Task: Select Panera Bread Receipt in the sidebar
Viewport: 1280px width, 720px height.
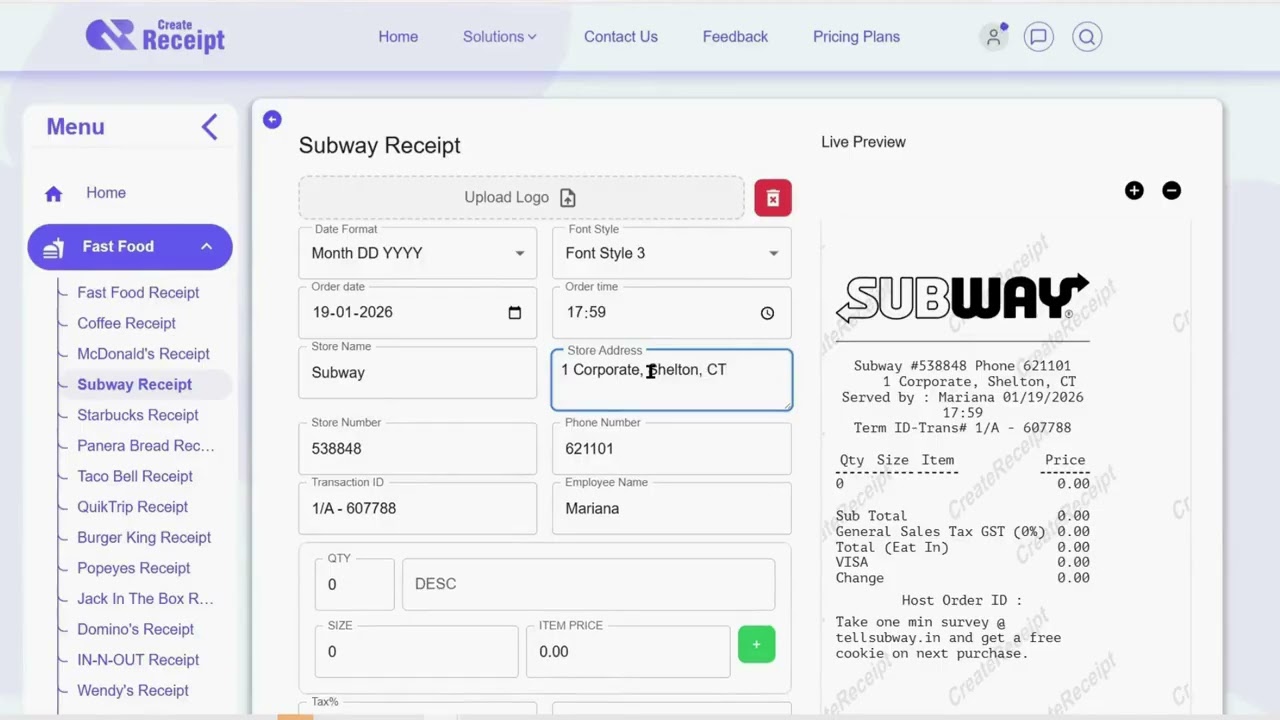Action: 146,446
